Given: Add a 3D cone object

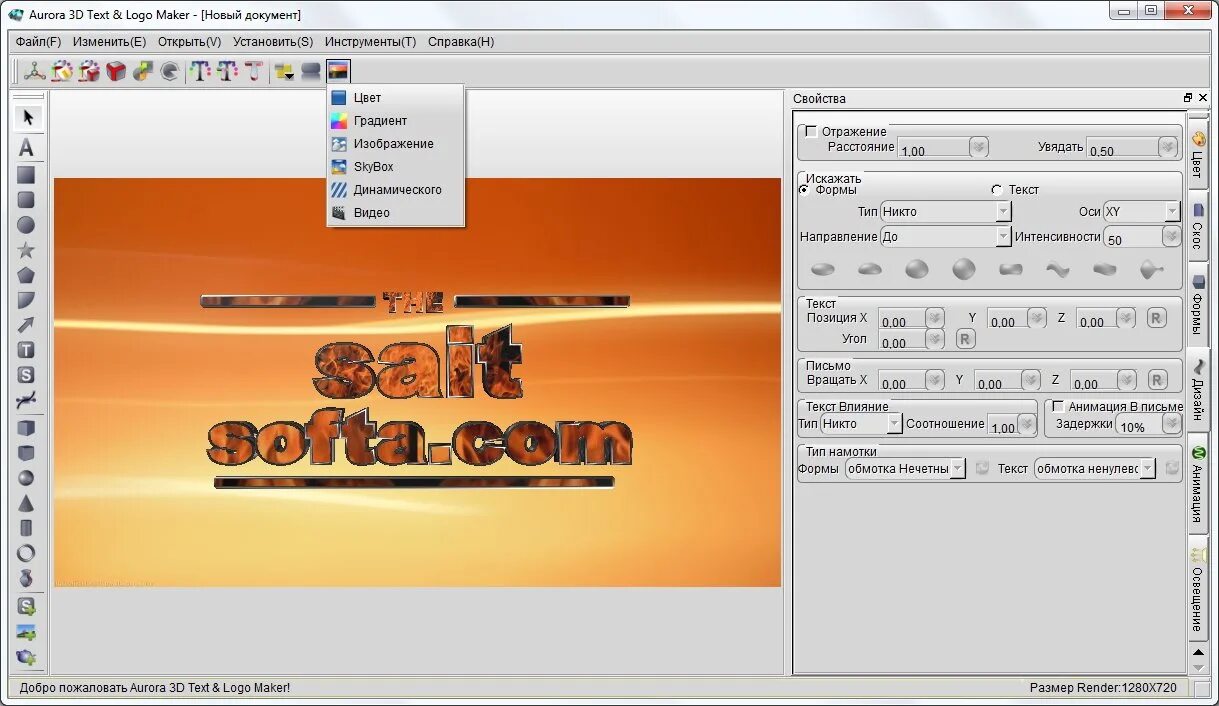Looking at the screenshot, I should click(x=27, y=503).
